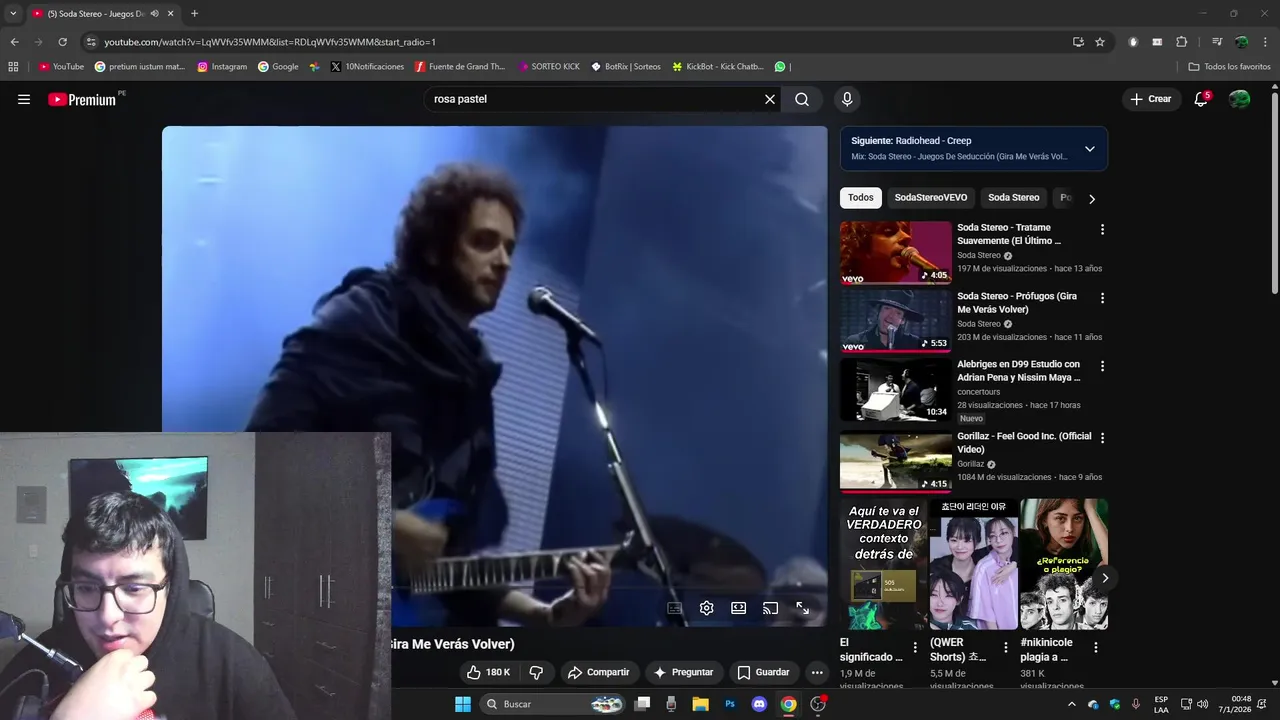Share the video with Compartir
1280x720 pixels.
click(598, 673)
